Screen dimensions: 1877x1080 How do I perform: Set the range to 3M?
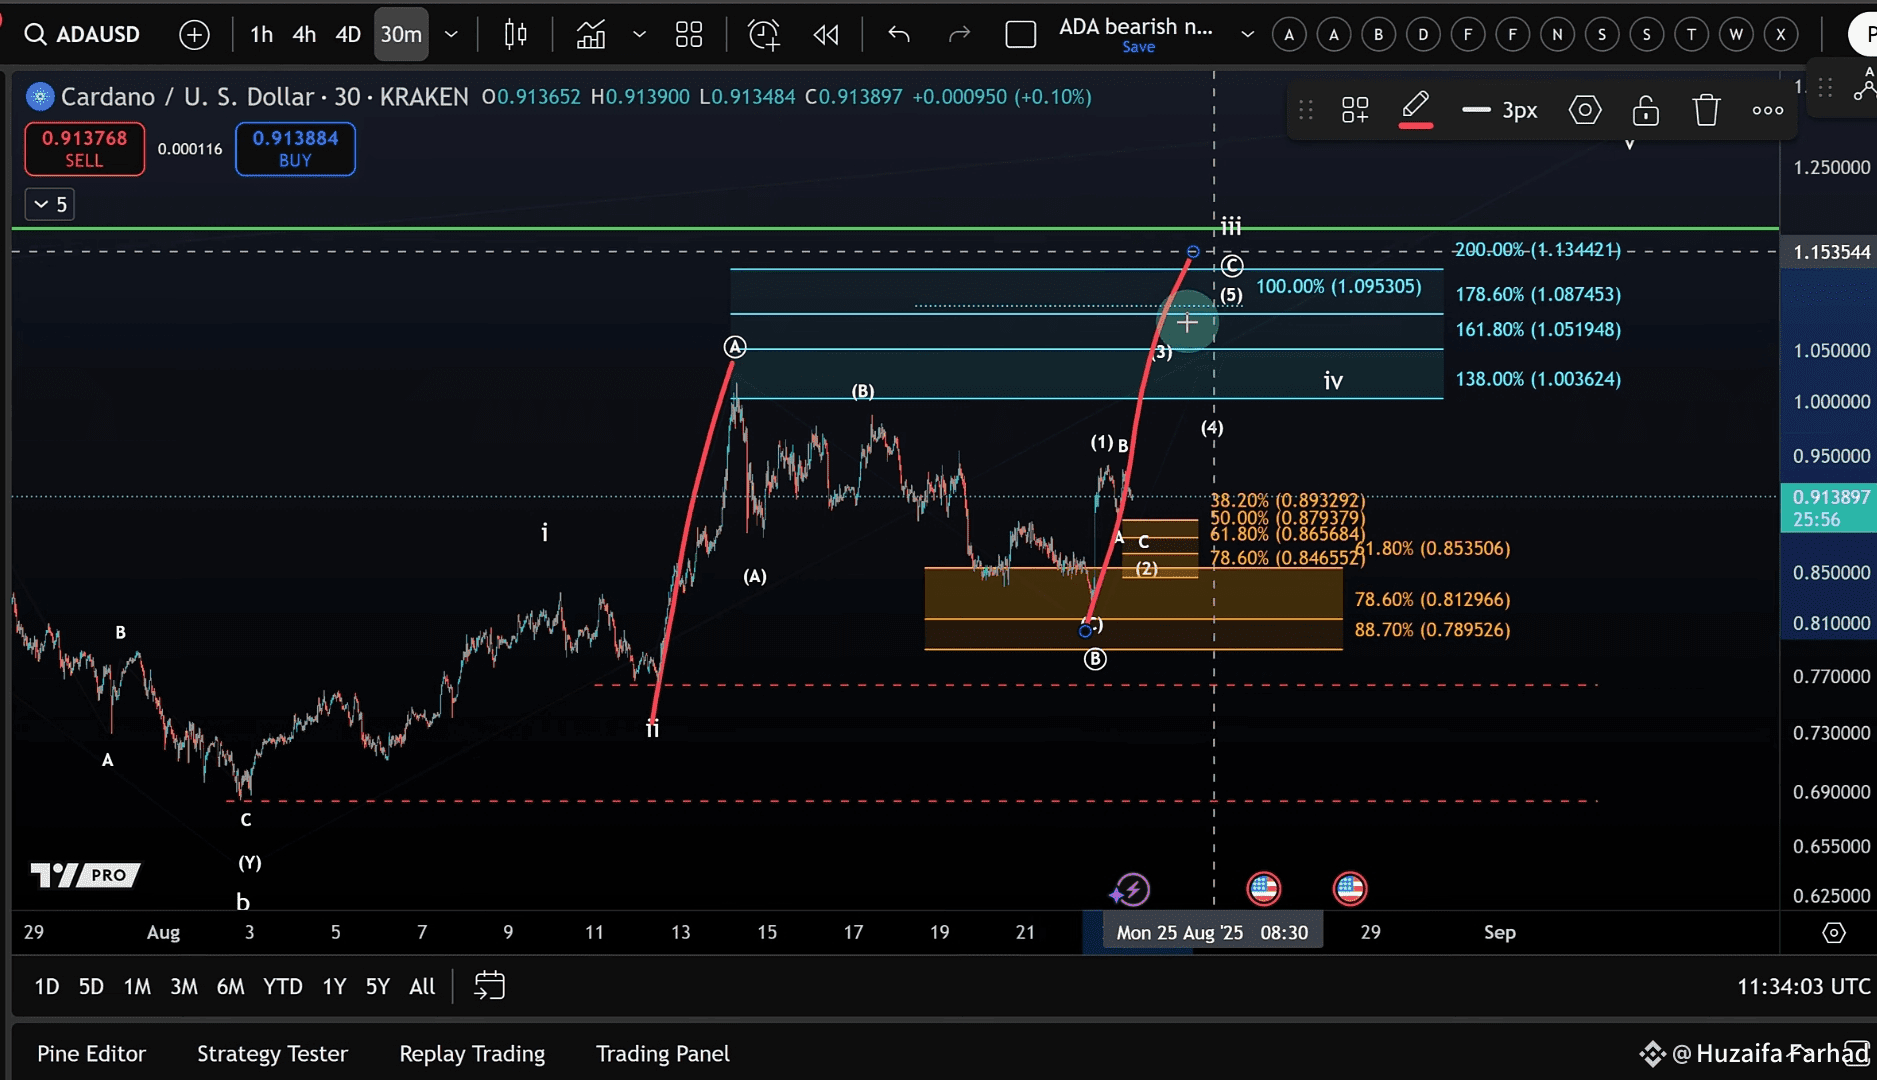coord(183,987)
